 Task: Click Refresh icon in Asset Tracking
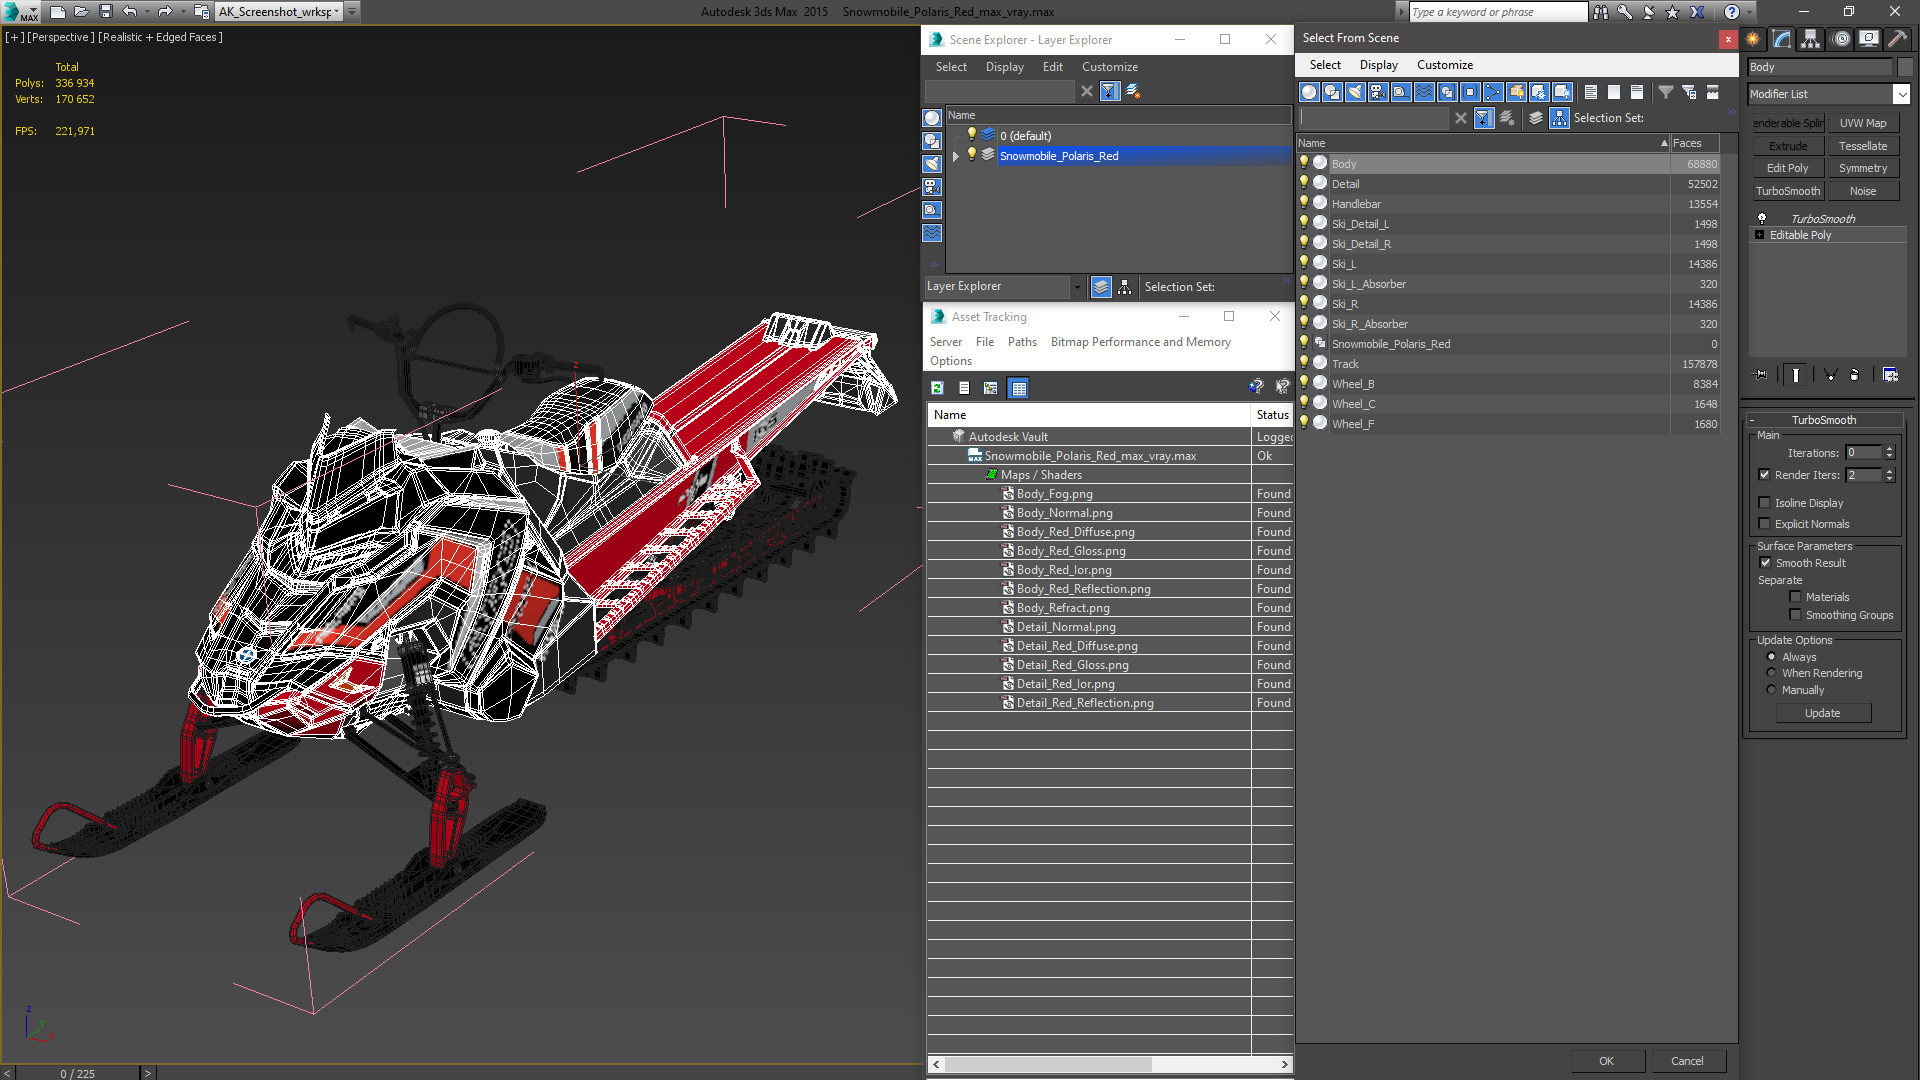coord(937,388)
